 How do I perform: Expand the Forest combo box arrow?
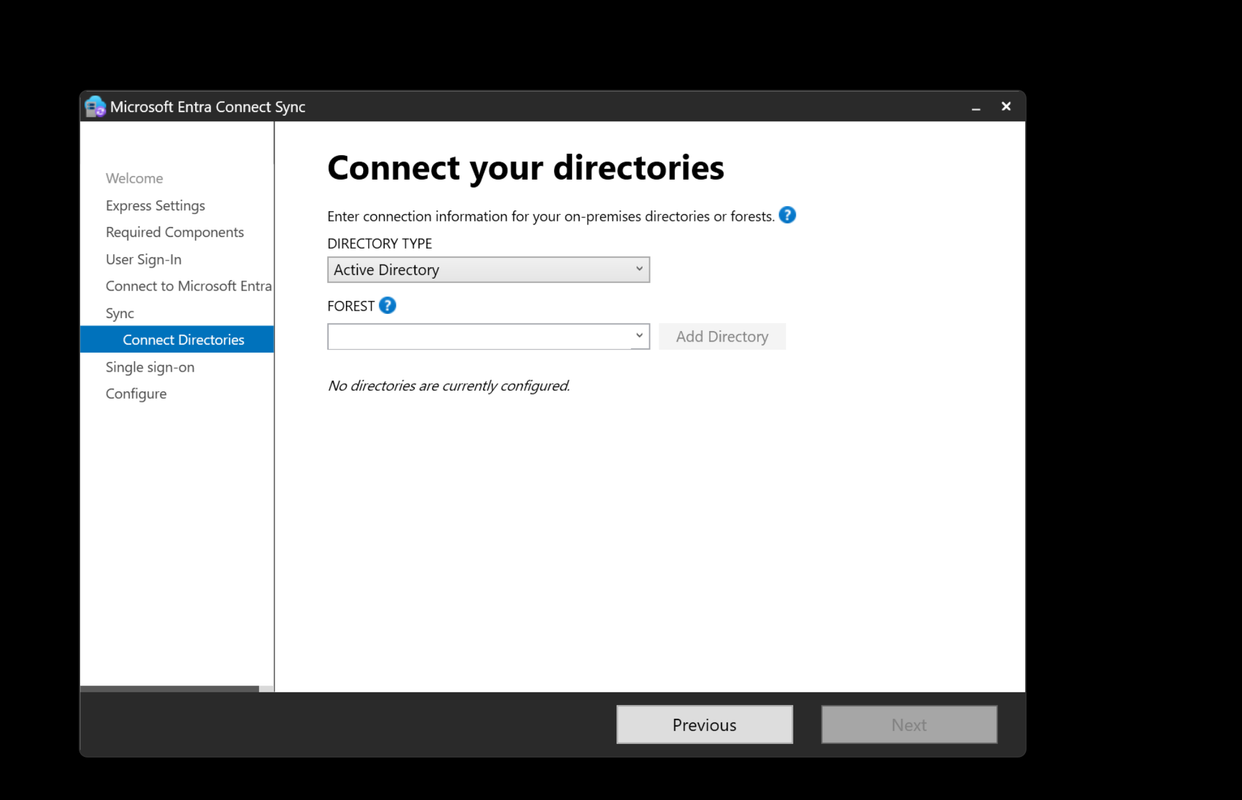[x=639, y=336]
